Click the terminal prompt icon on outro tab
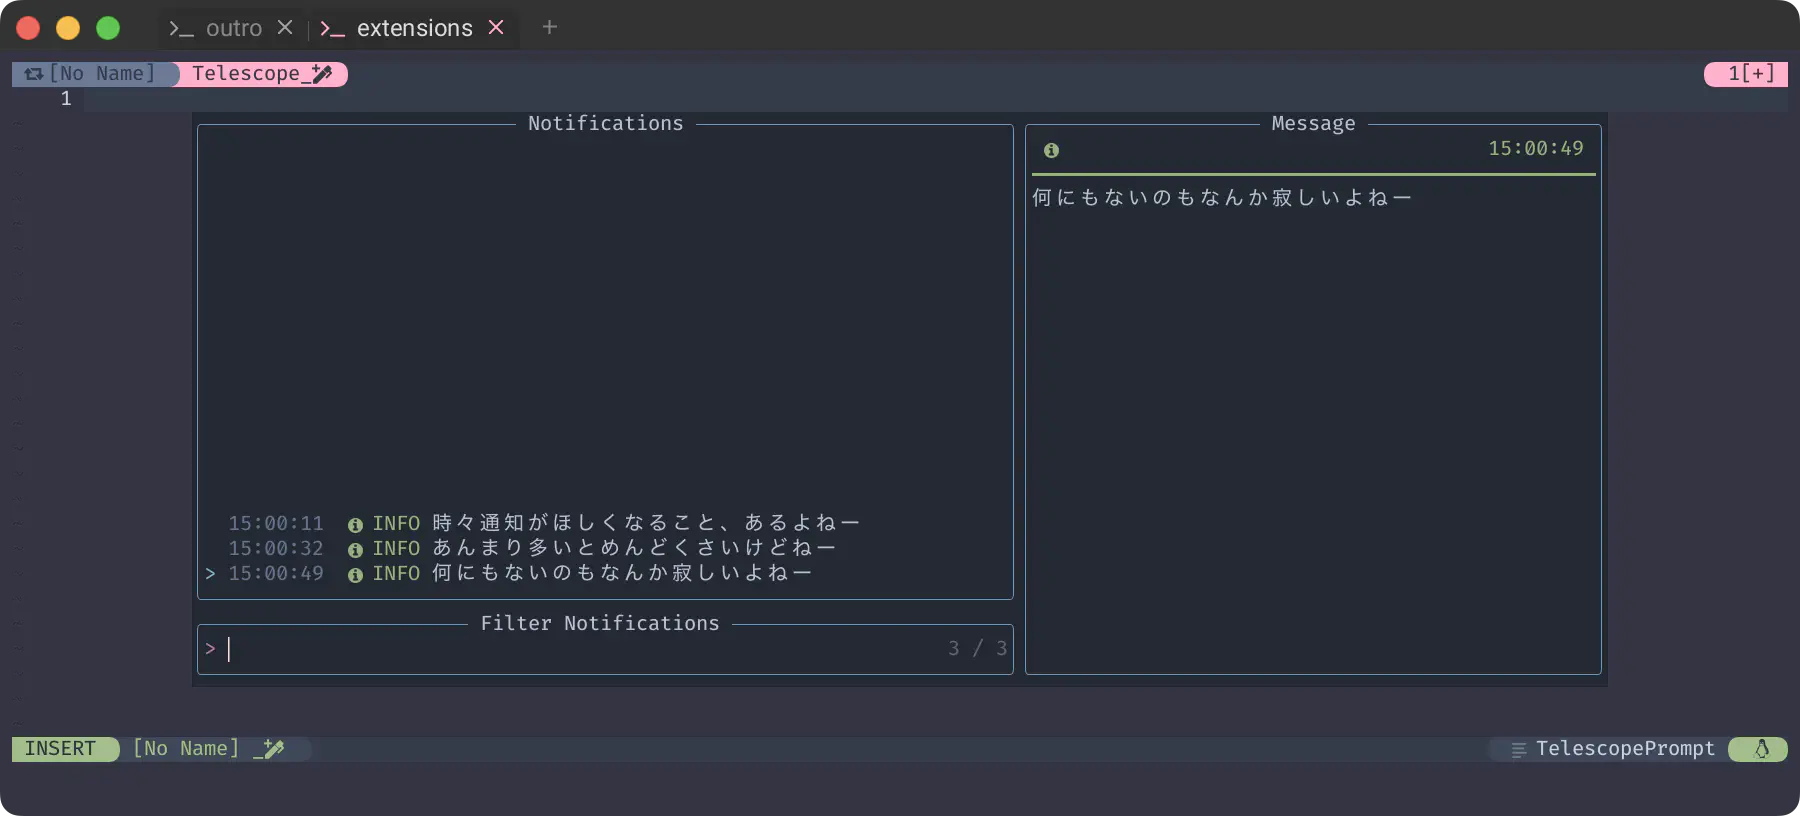Viewport: 1800px width, 816px height. click(181, 29)
